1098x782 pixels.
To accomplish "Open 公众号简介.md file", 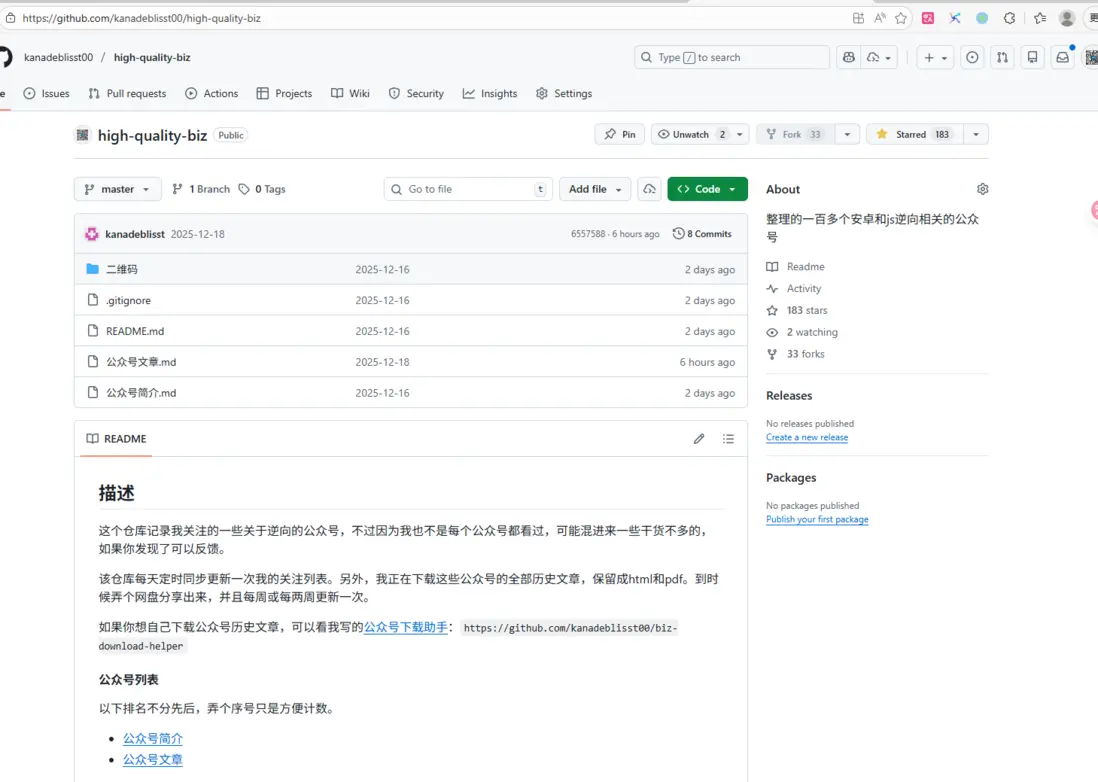I will pyautogui.click(x=141, y=393).
